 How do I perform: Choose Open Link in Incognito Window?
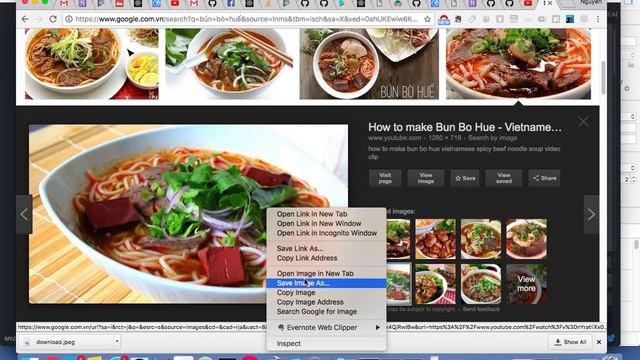326,233
